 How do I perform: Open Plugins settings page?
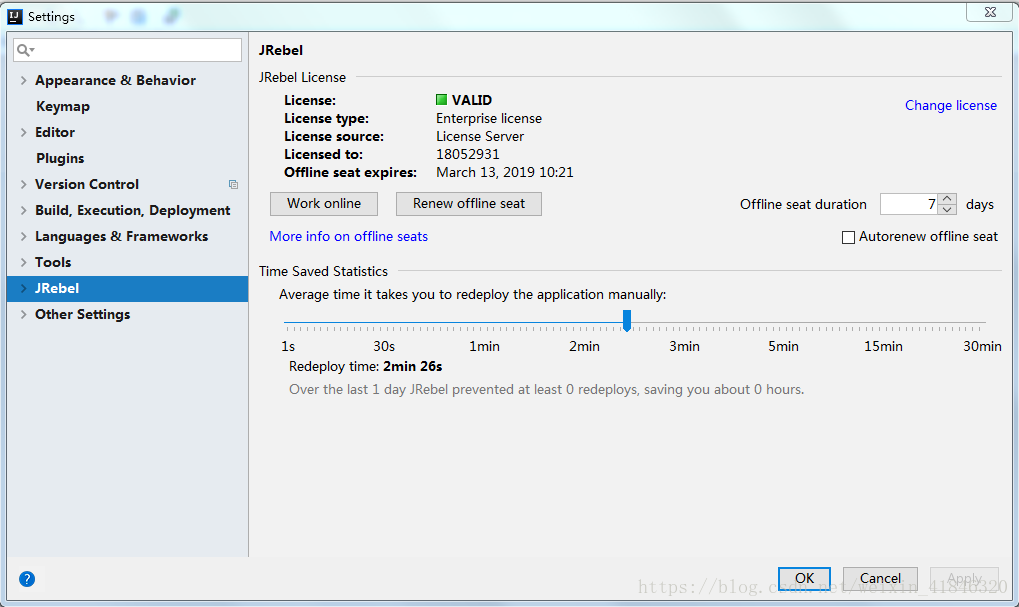[60, 159]
